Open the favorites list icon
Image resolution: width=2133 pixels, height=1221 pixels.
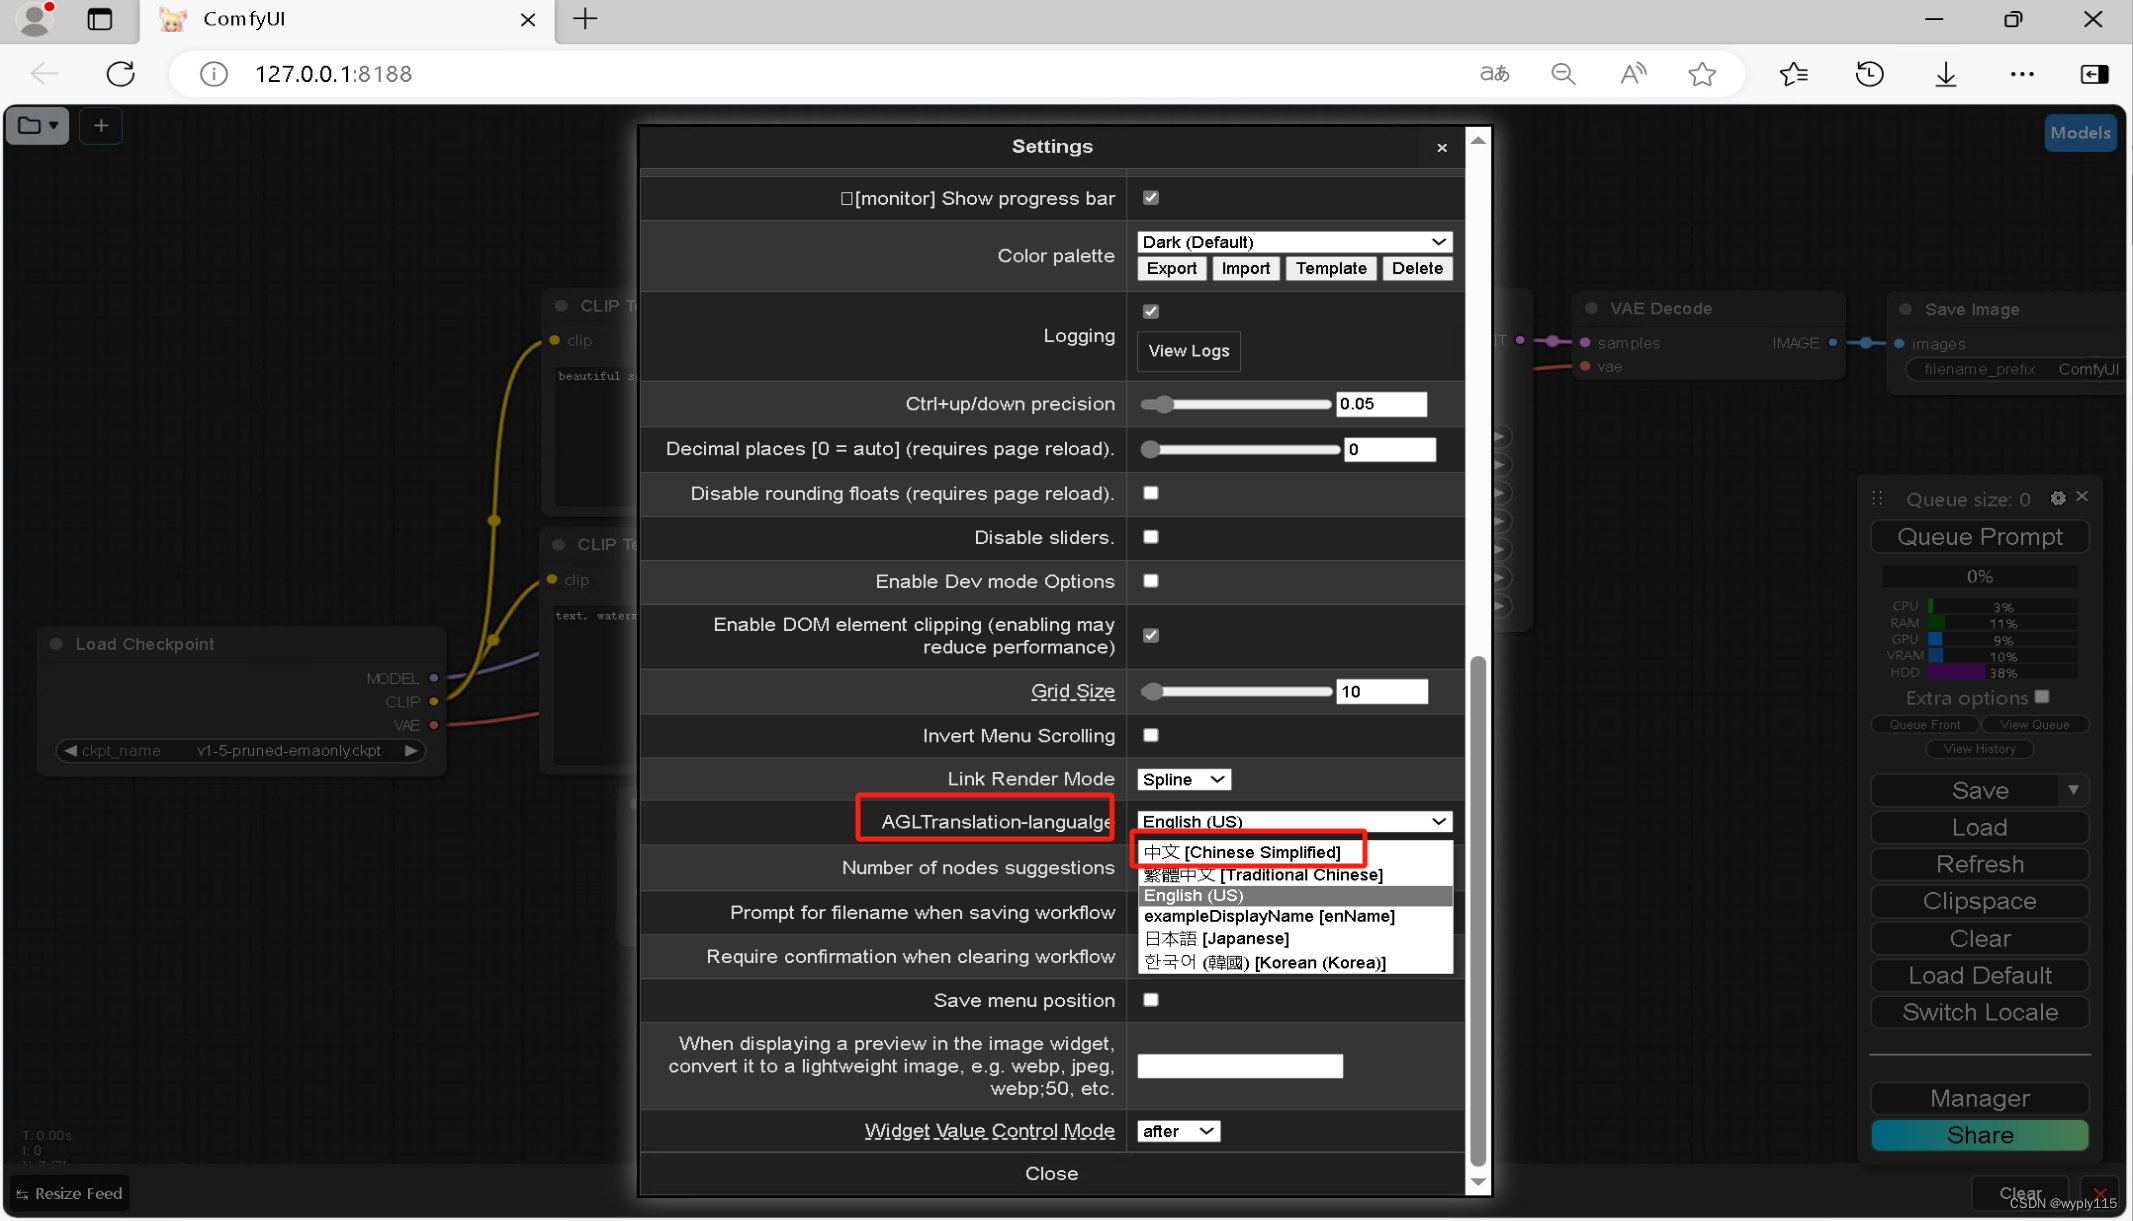pyautogui.click(x=1793, y=74)
